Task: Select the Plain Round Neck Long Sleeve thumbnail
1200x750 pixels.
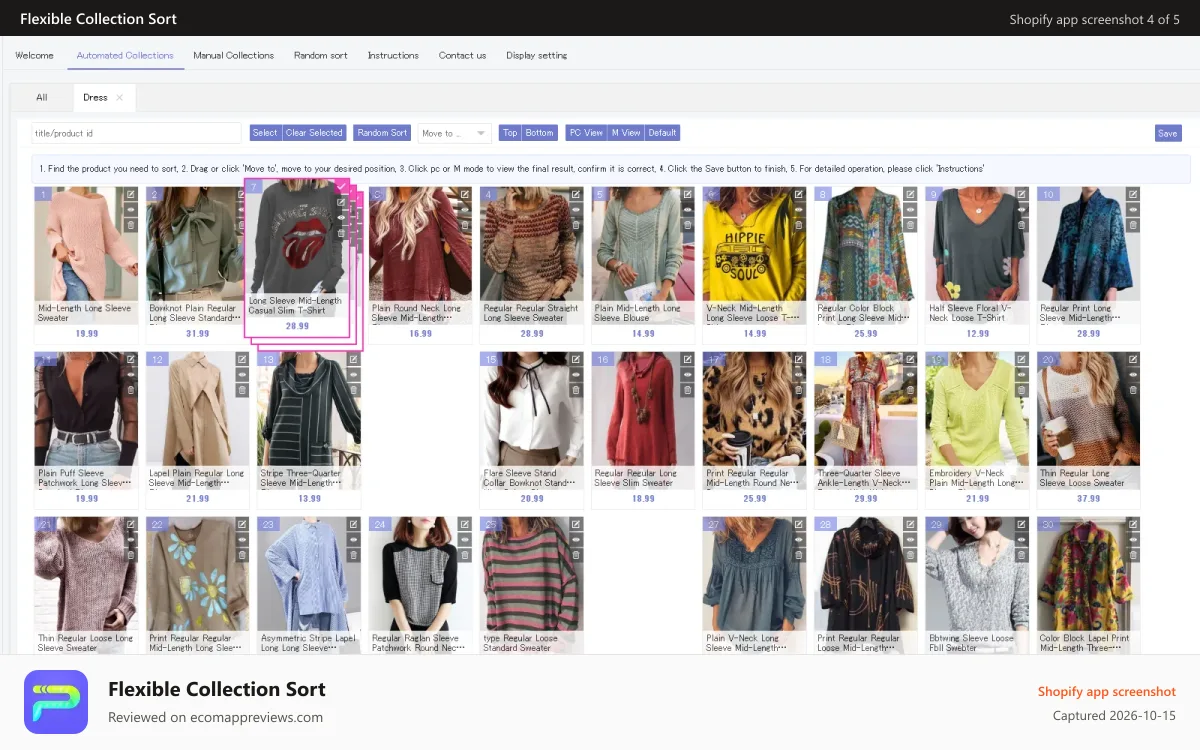Action: [420, 244]
